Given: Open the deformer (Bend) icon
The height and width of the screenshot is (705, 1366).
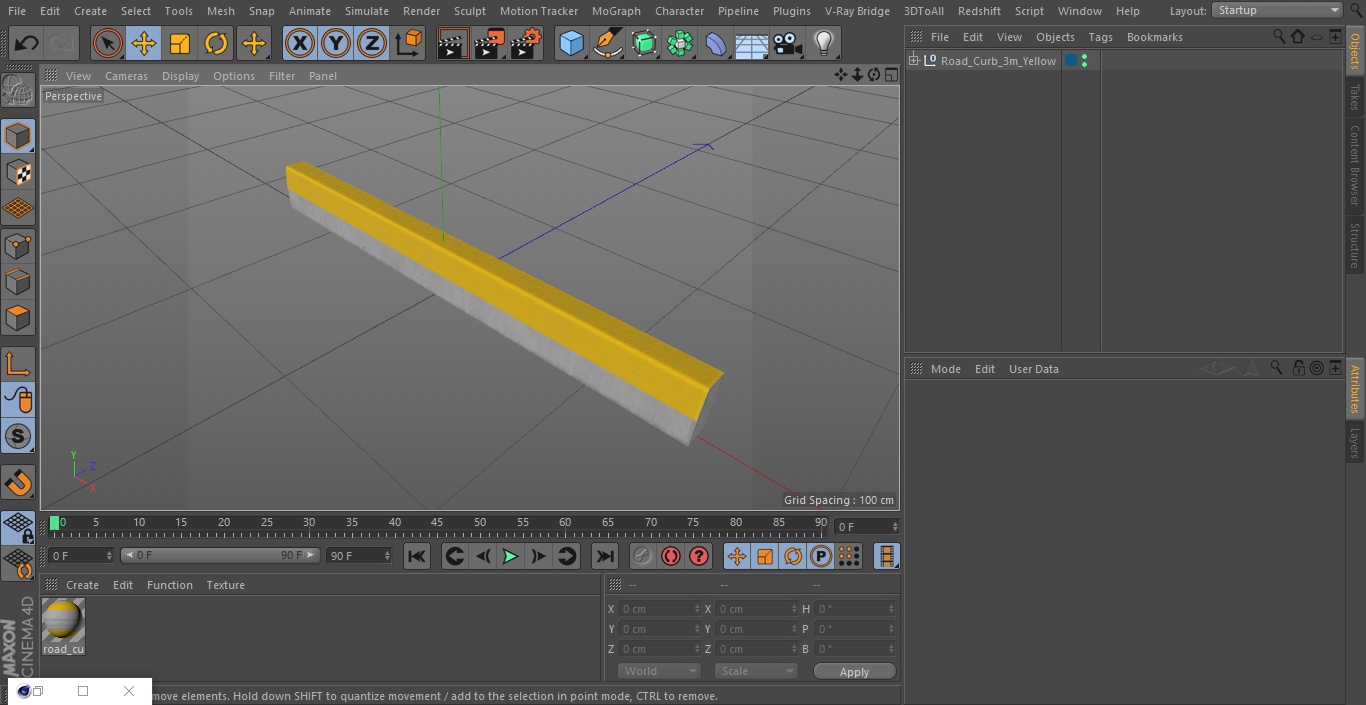Looking at the screenshot, I should (x=716, y=44).
